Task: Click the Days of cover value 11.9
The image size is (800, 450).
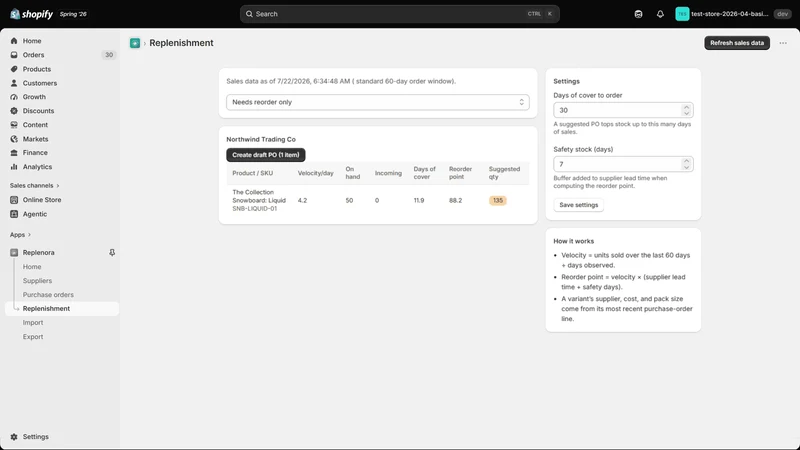Action: click(x=419, y=201)
